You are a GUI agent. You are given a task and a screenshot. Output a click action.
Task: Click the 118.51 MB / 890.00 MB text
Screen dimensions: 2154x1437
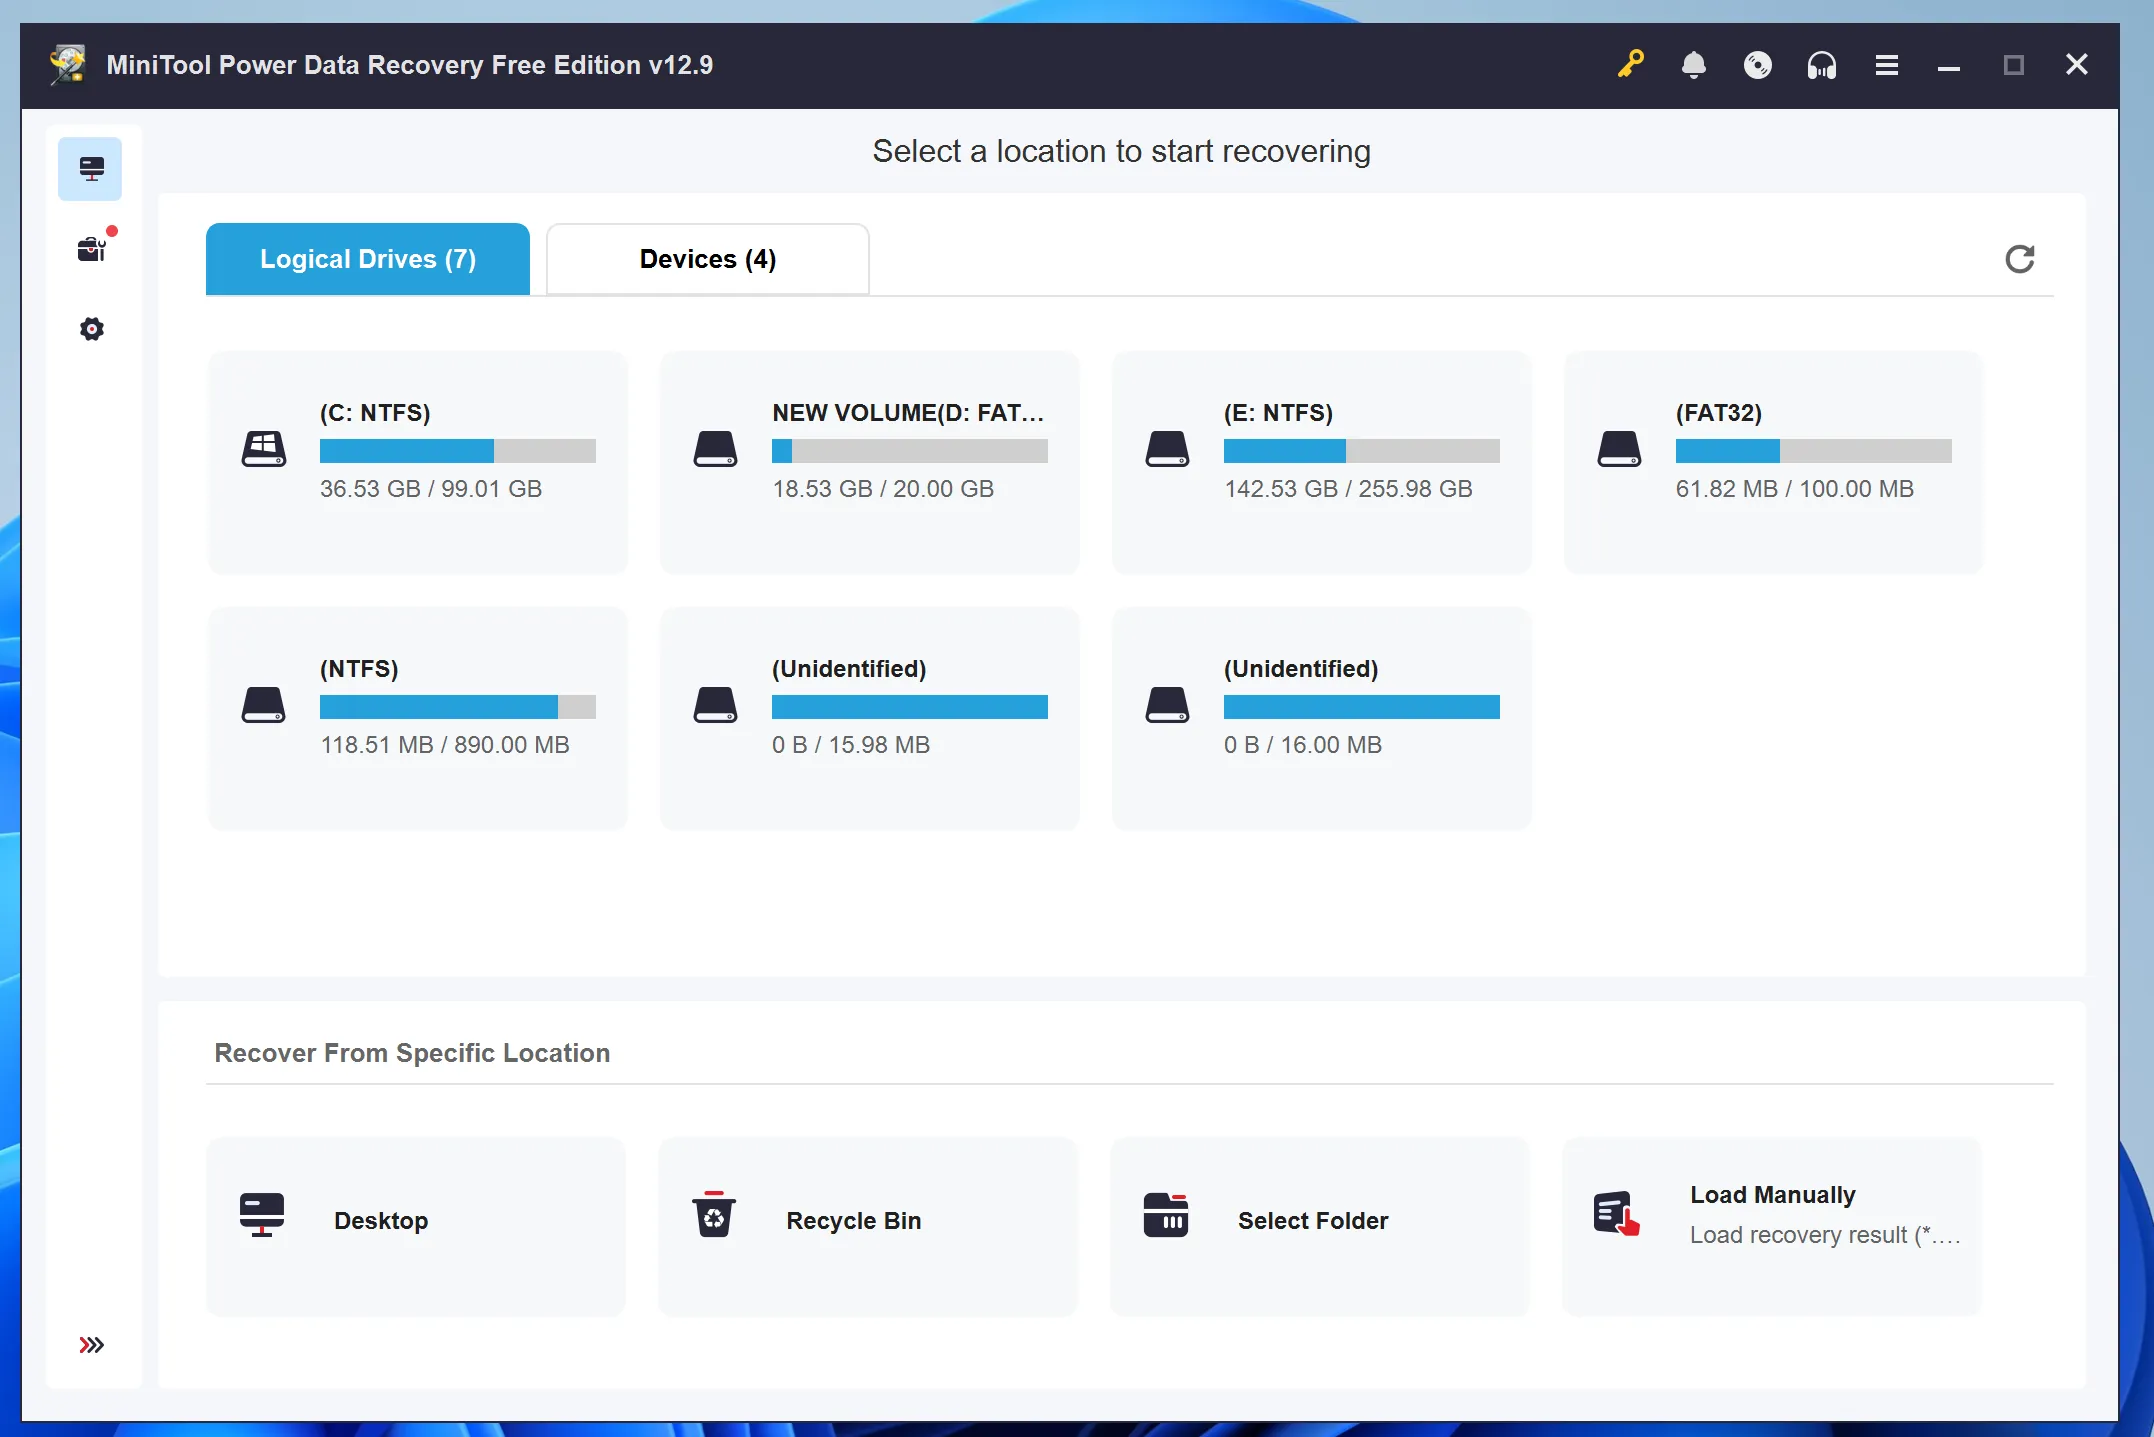coord(445,745)
